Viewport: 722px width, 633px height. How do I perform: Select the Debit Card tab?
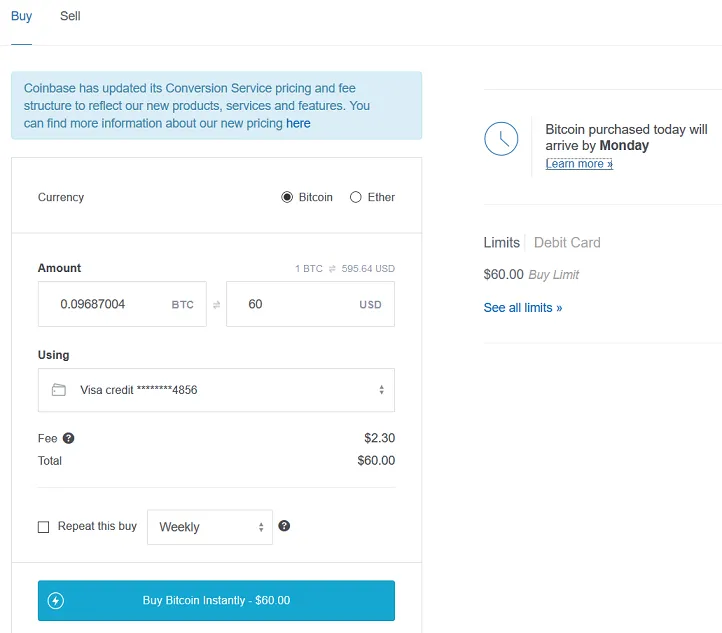[567, 242]
